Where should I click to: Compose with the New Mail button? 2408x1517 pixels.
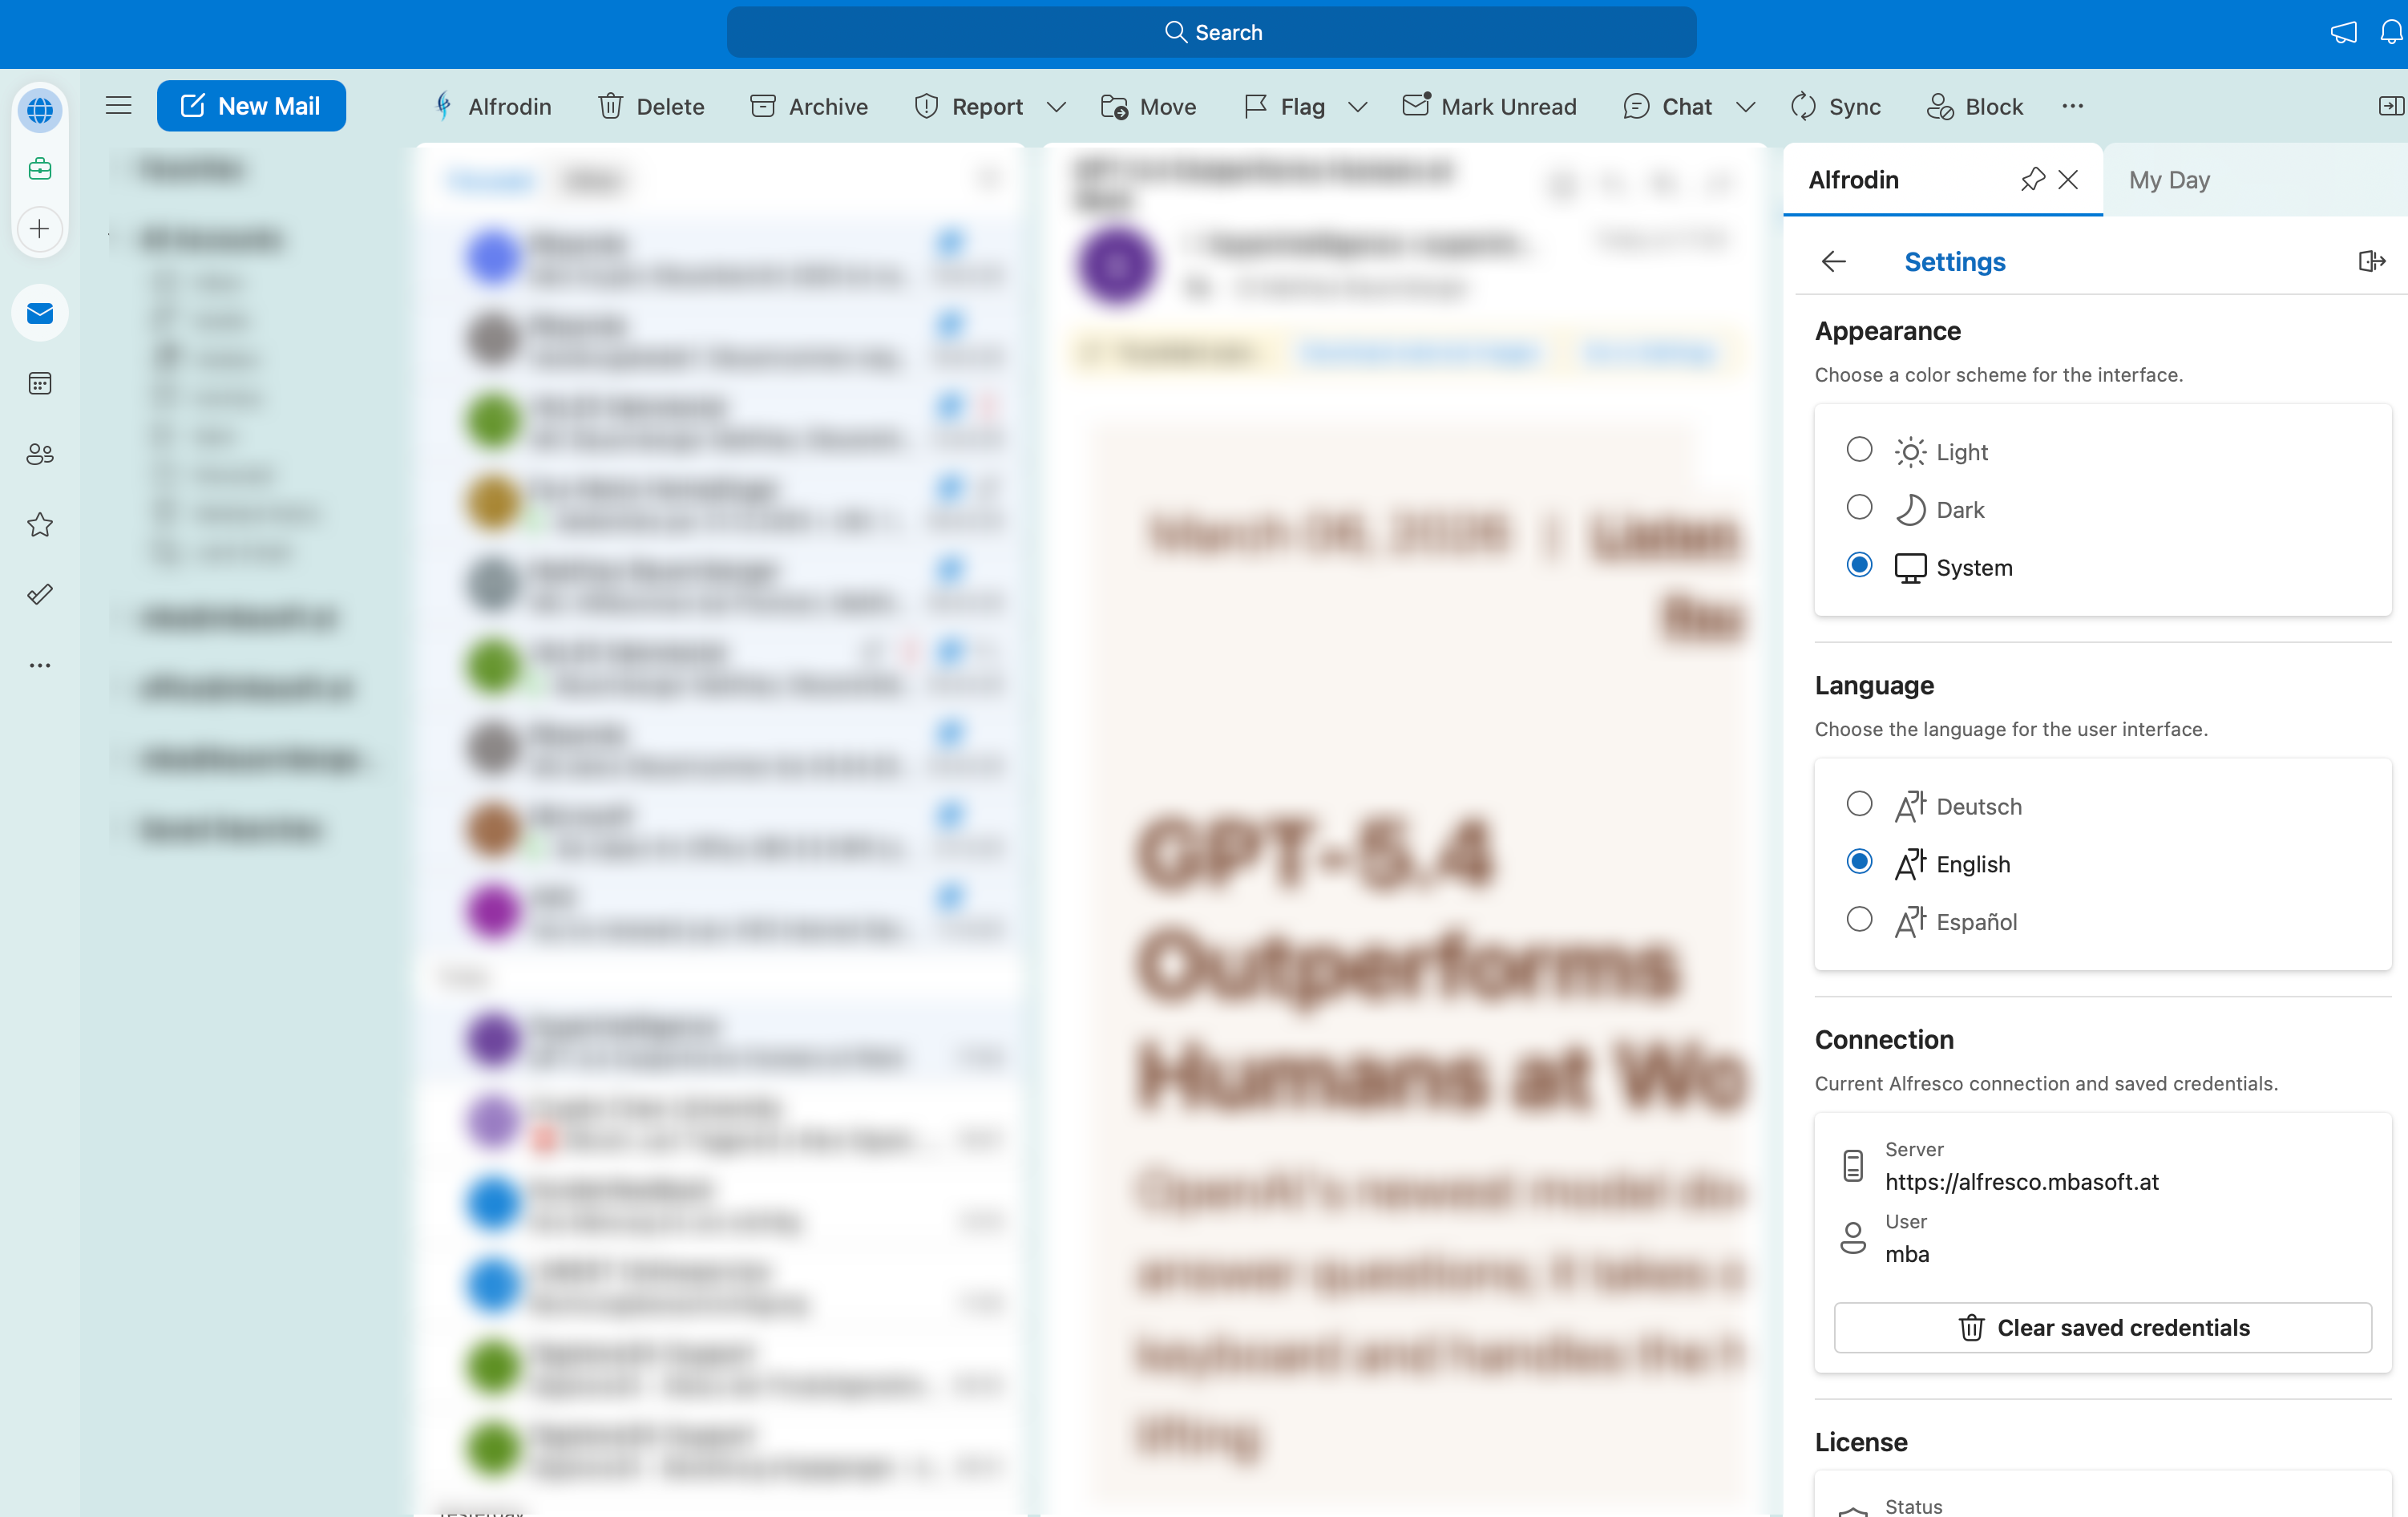[x=251, y=106]
